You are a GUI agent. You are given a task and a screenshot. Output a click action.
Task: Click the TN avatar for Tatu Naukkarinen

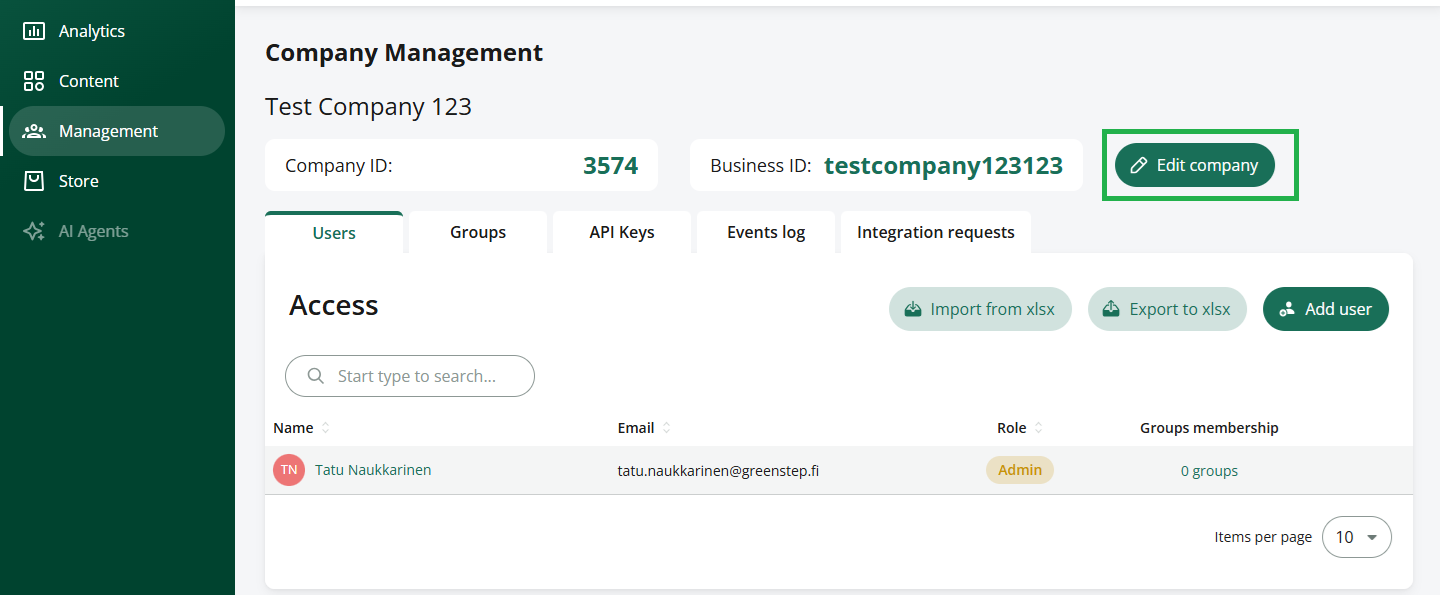click(x=289, y=470)
